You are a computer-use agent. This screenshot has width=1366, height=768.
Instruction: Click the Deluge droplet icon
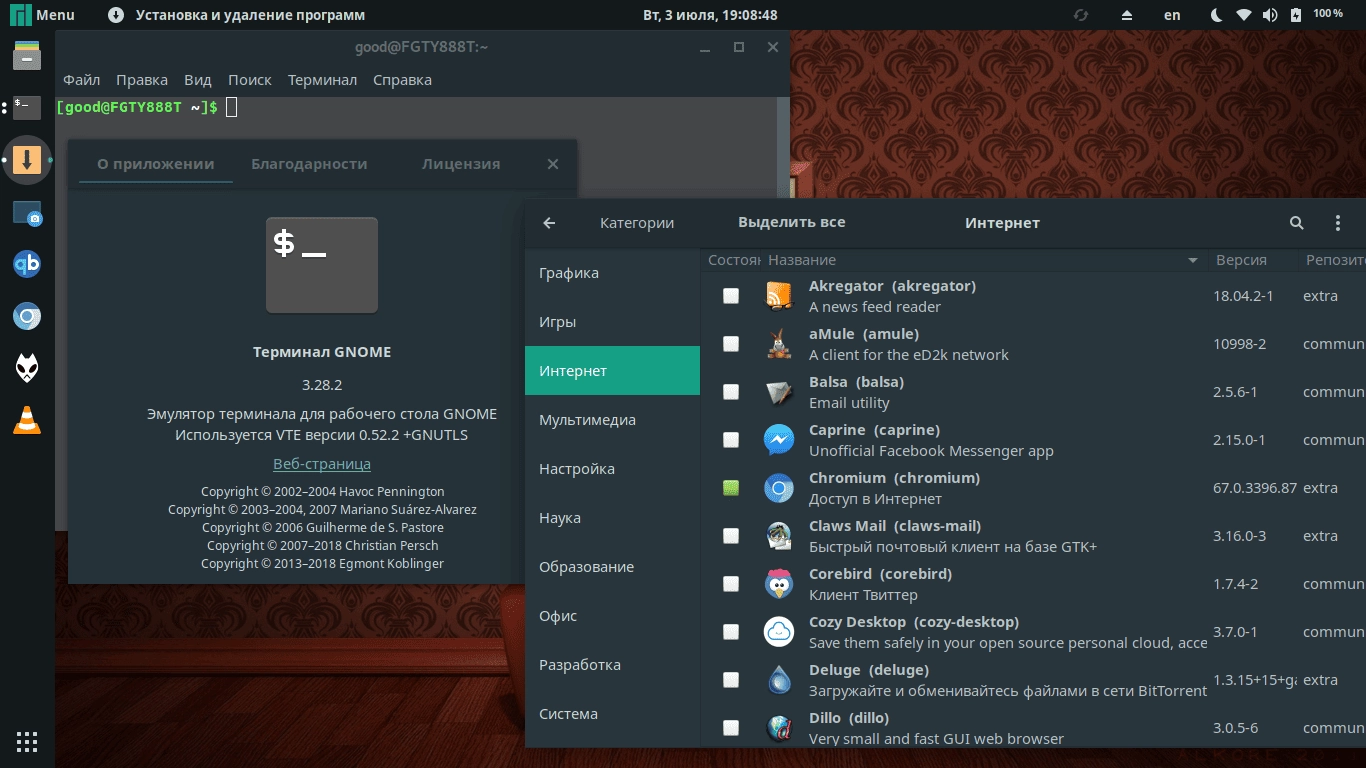[x=779, y=680]
